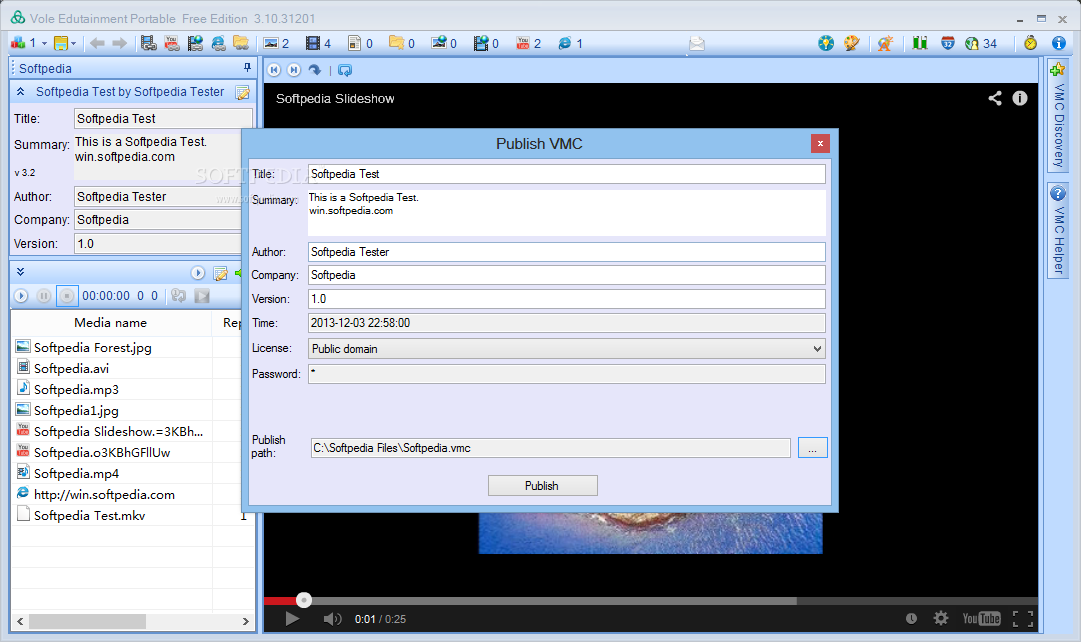Click the stop button in media panel

coord(67,296)
